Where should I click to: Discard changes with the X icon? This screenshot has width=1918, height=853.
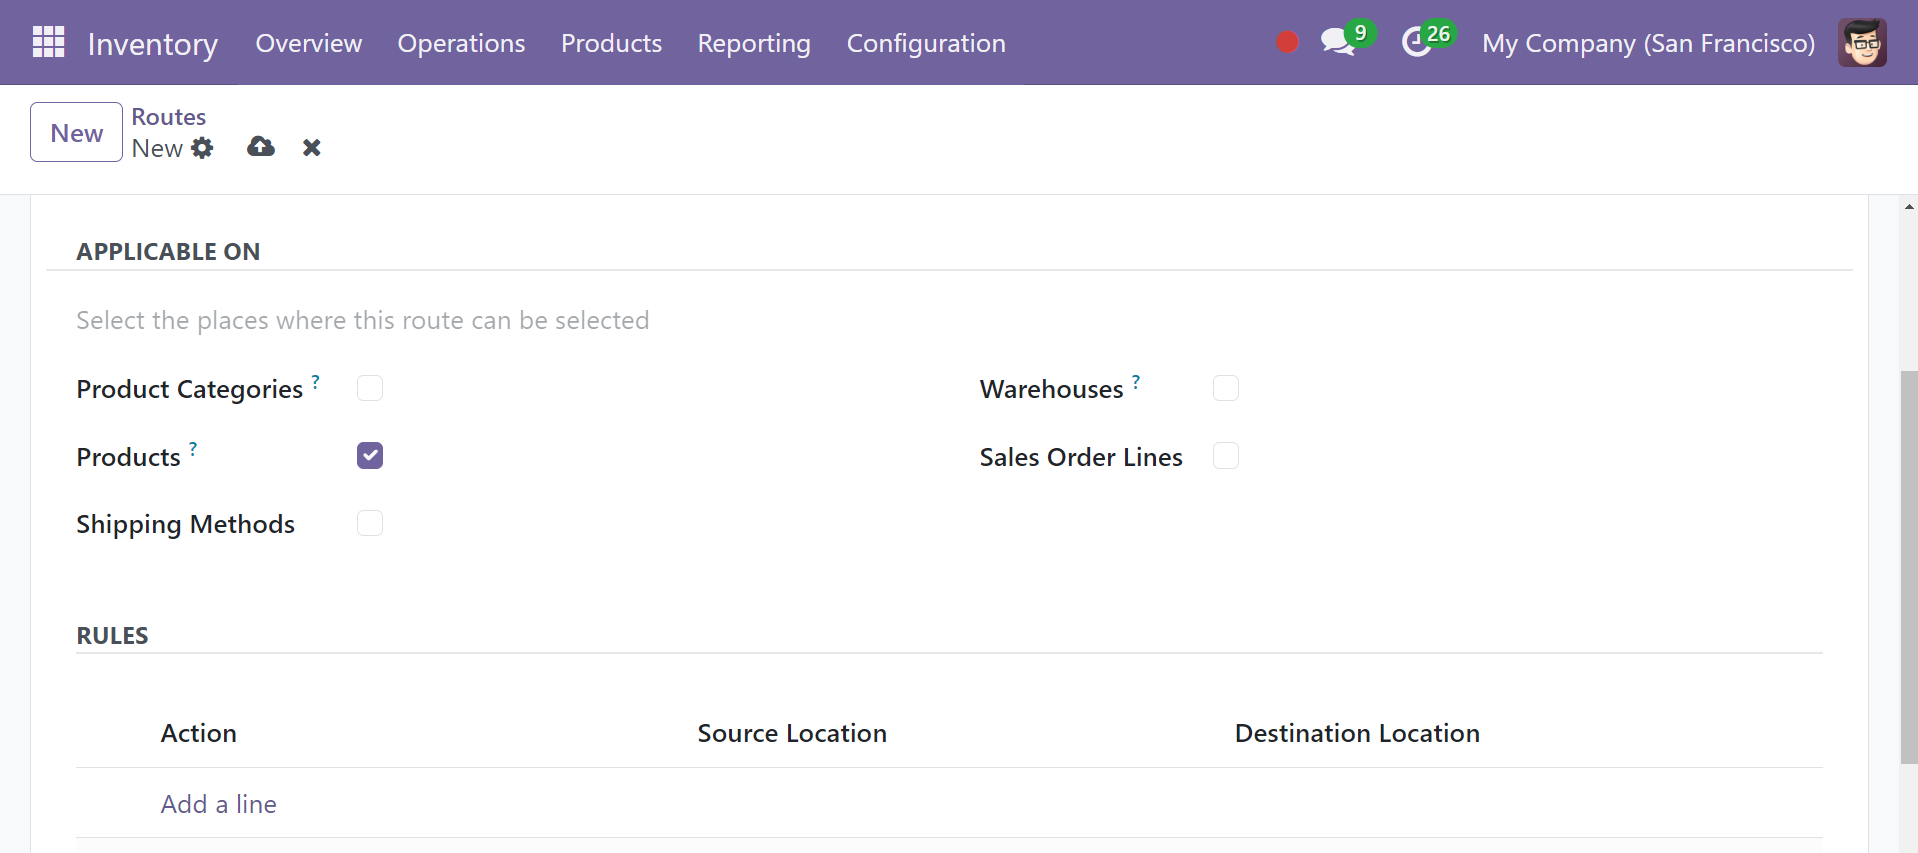312,148
